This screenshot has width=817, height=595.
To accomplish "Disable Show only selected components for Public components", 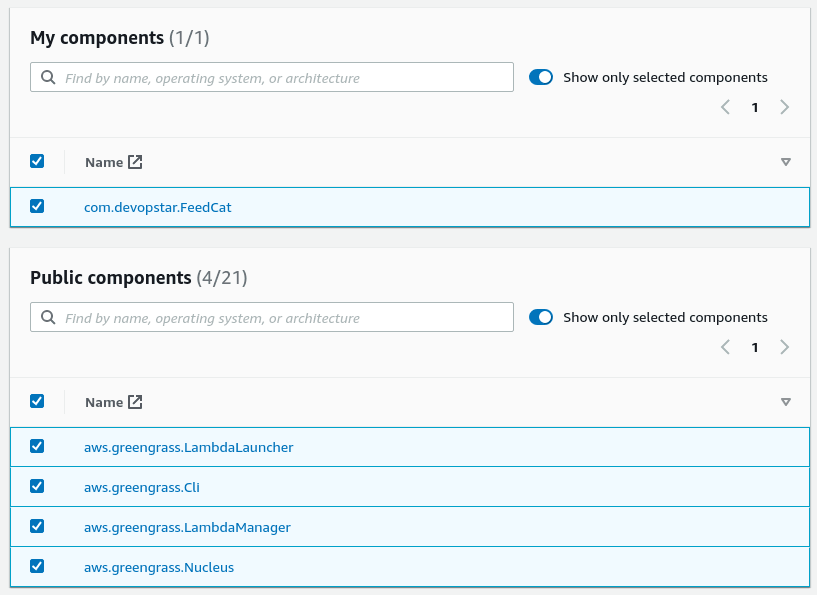I will pyautogui.click(x=540, y=316).
